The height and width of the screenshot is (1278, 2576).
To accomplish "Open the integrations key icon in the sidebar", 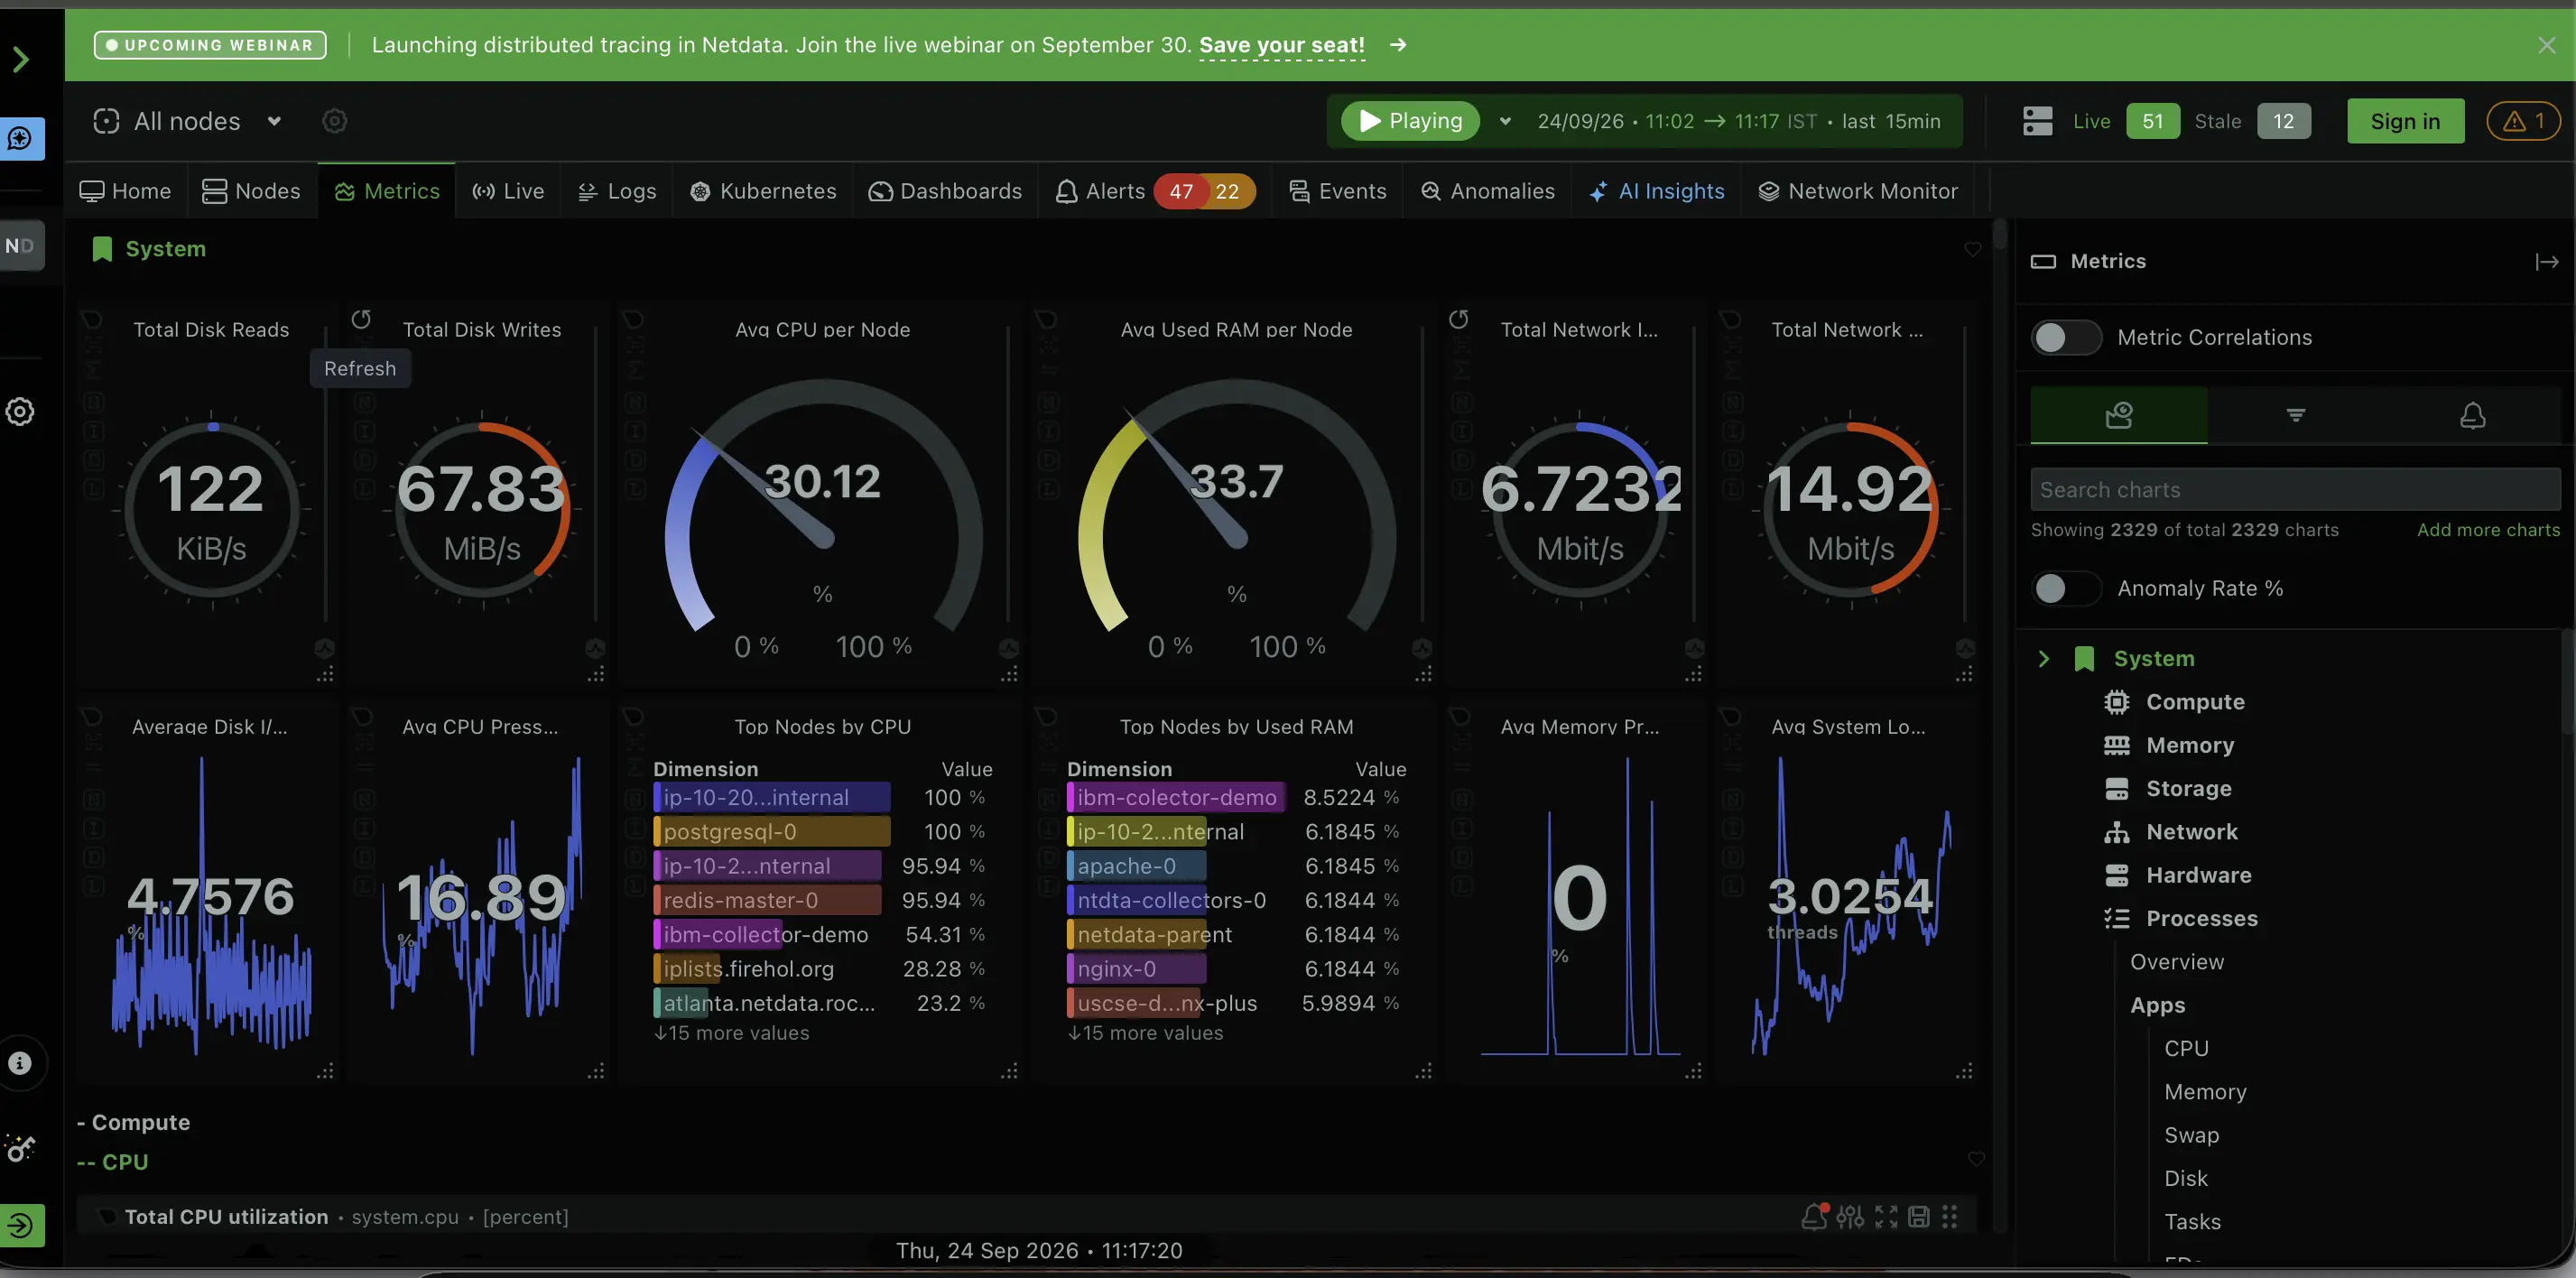I will (x=20, y=1148).
